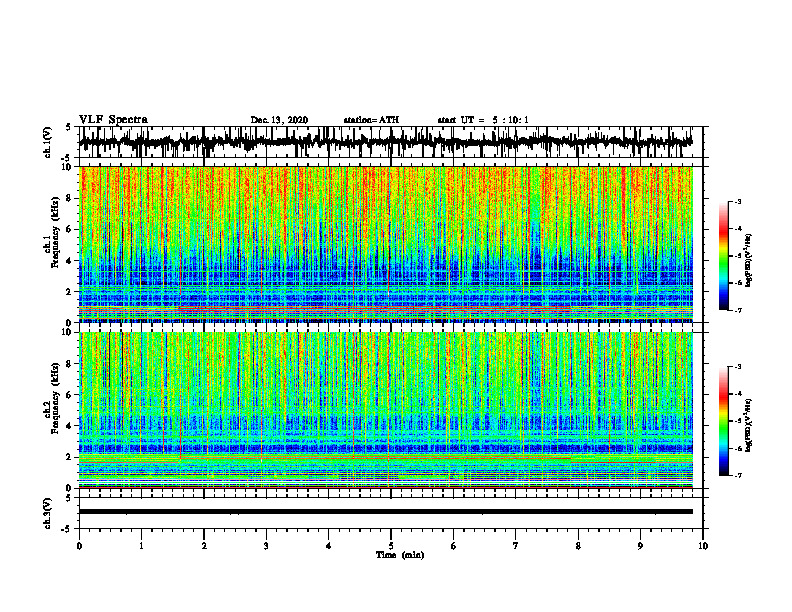
Task: Click the ch.2 spectrogram panel
Action: pos(386,410)
